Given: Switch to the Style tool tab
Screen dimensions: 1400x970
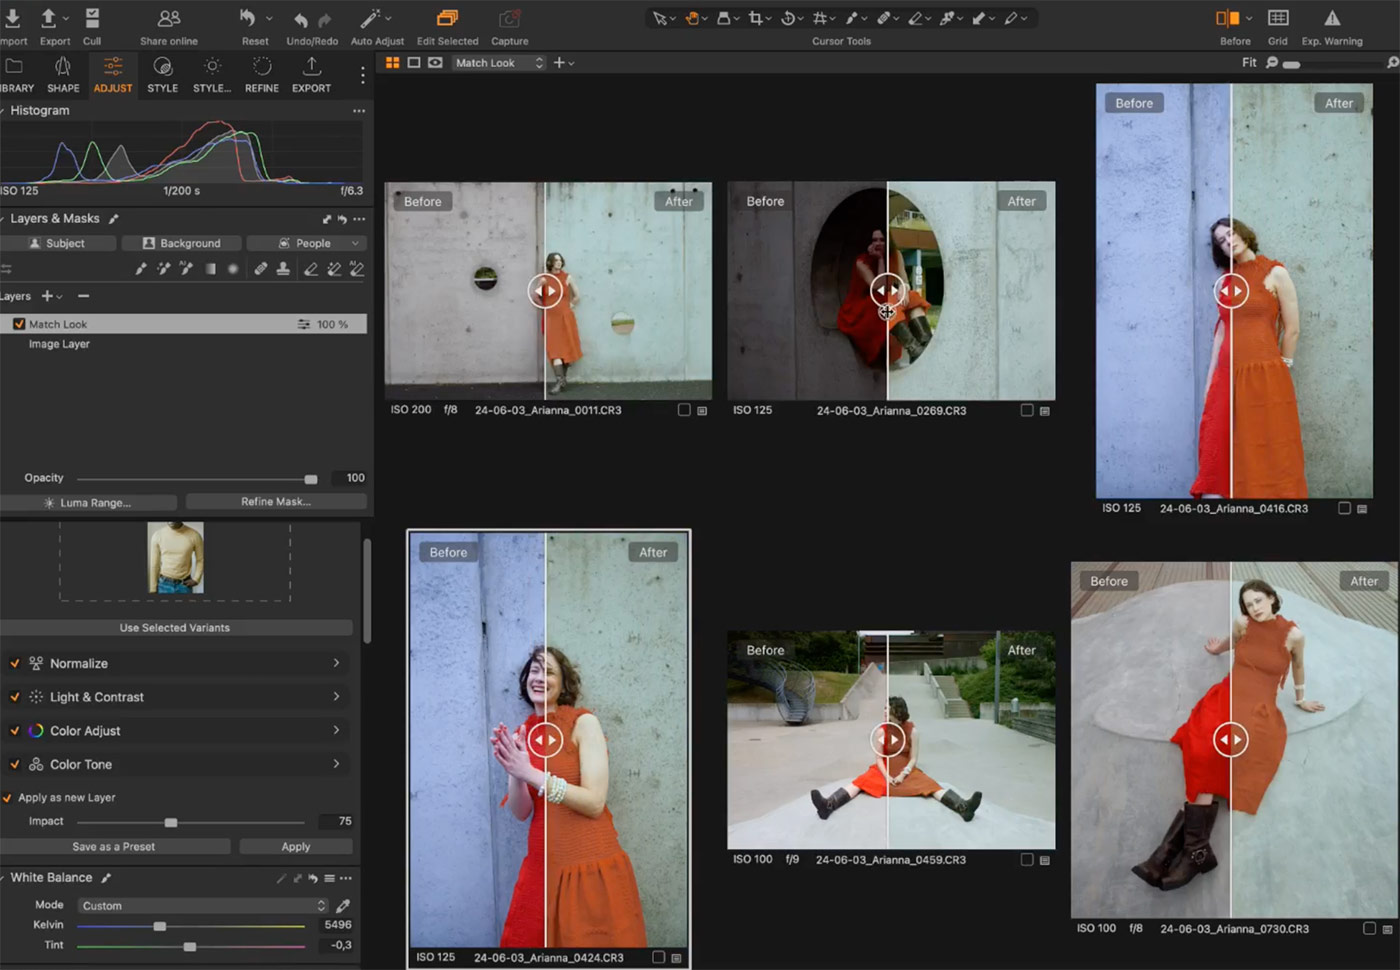Looking at the screenshot, I should [162, 75].
